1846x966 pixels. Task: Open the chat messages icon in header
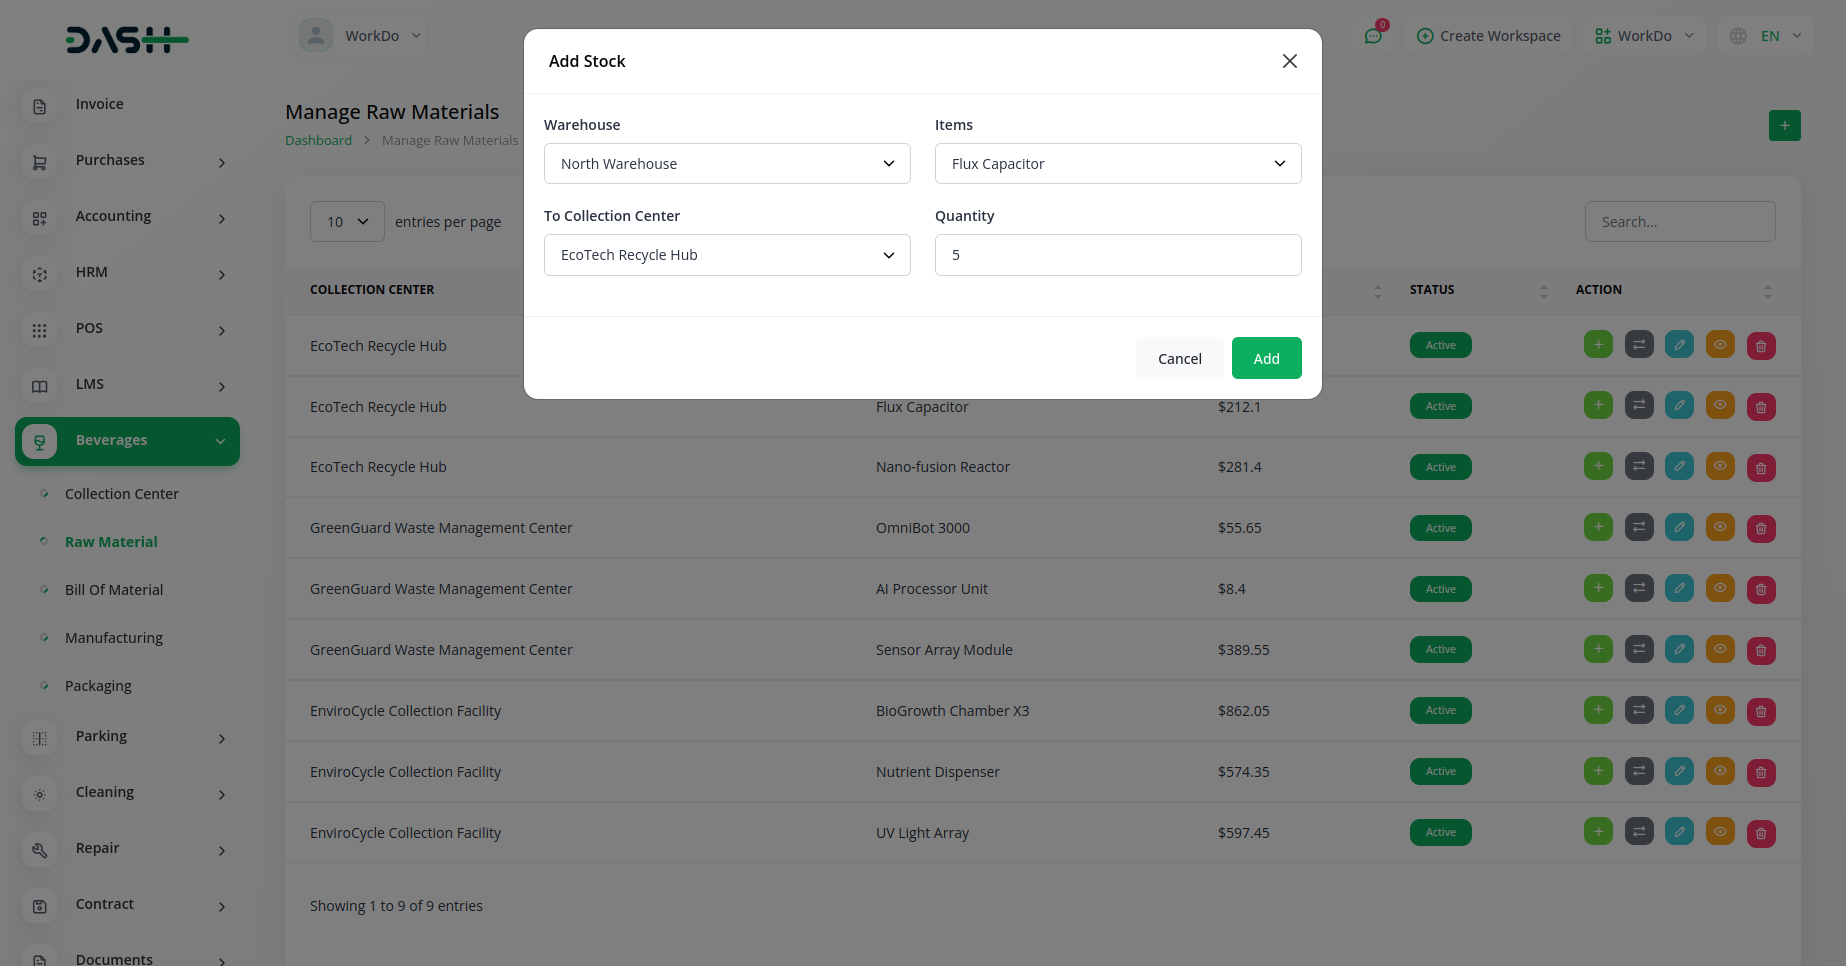coord(1373,36)
